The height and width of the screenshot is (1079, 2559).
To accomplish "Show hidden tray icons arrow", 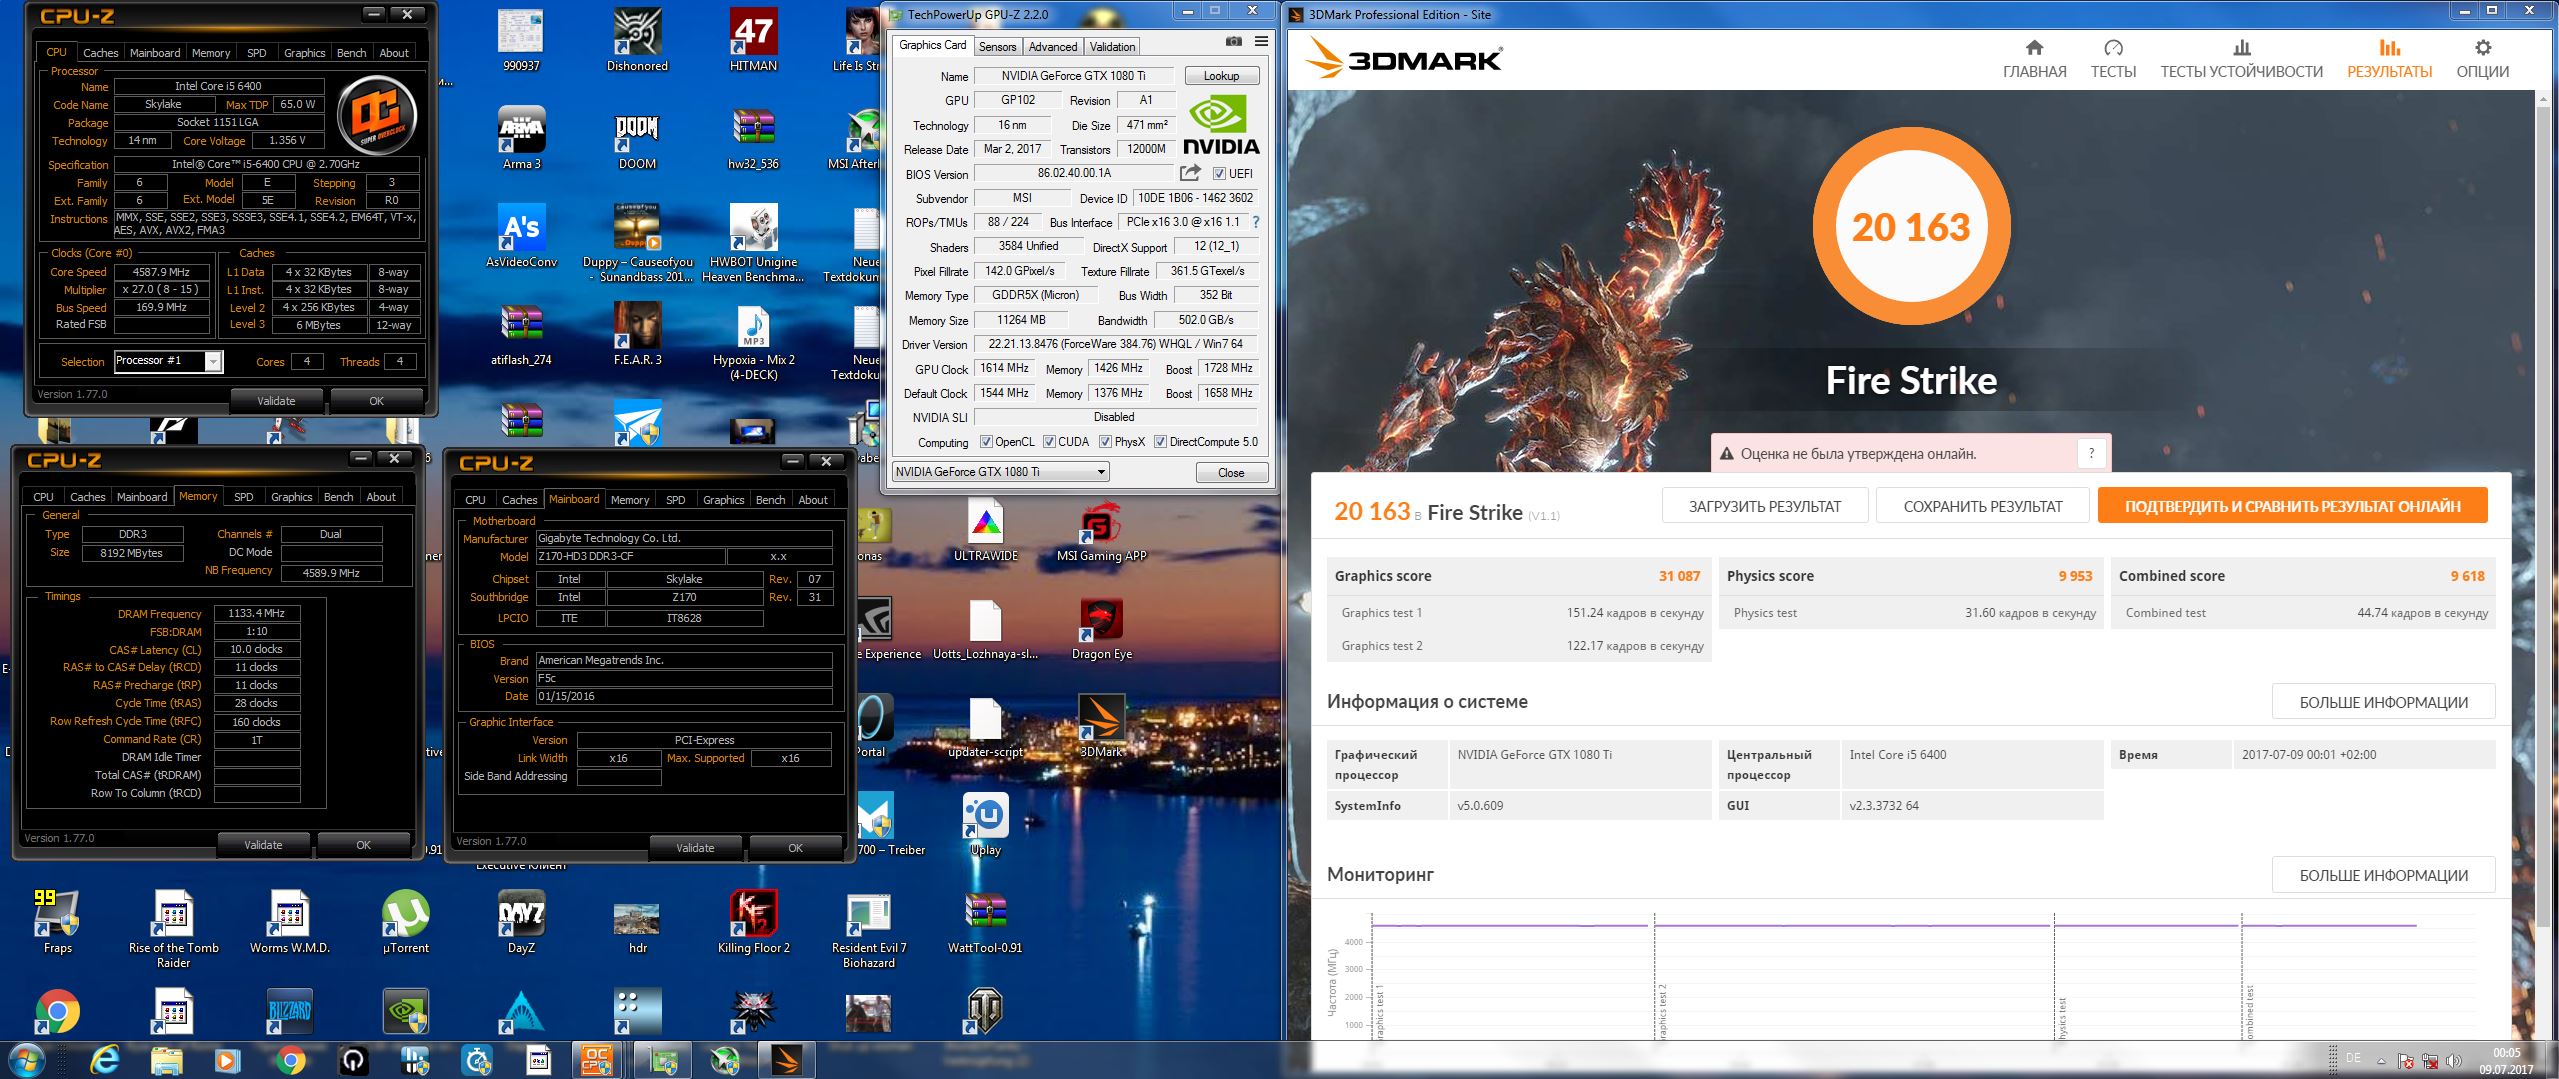I will 2380,1061.
